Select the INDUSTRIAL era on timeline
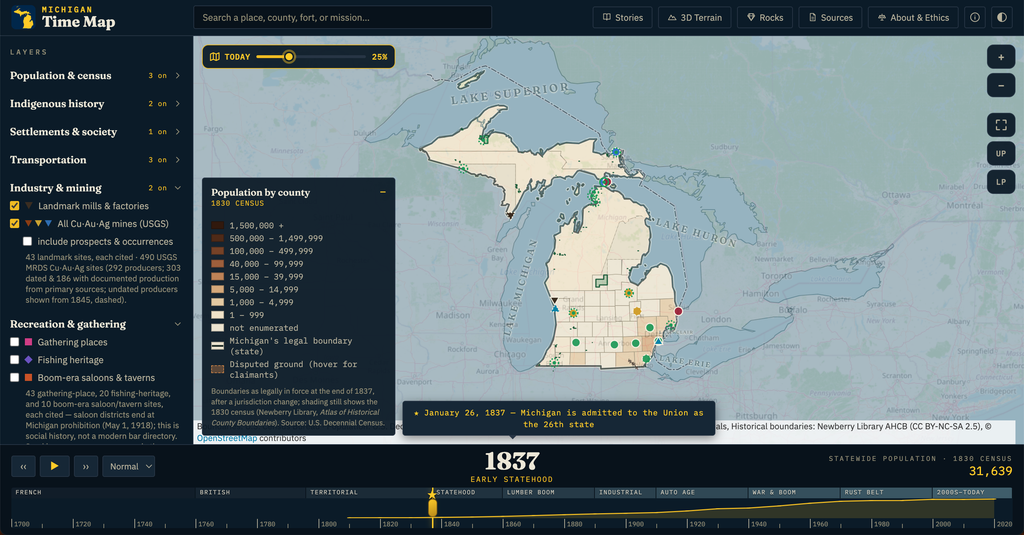Image resolution: width=1024 pixels, height=535 pixels. (625, 493)
